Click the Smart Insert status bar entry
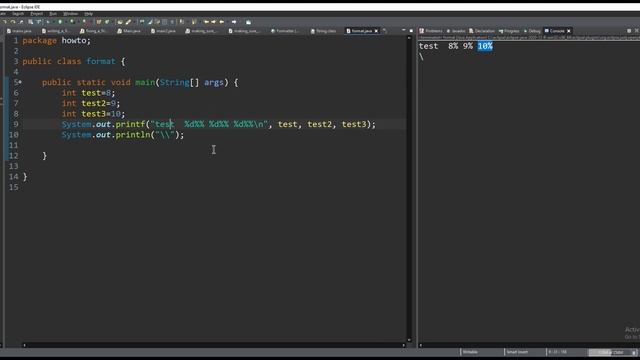Viewport: 640px width, 360px height. [x=517, y=352]
